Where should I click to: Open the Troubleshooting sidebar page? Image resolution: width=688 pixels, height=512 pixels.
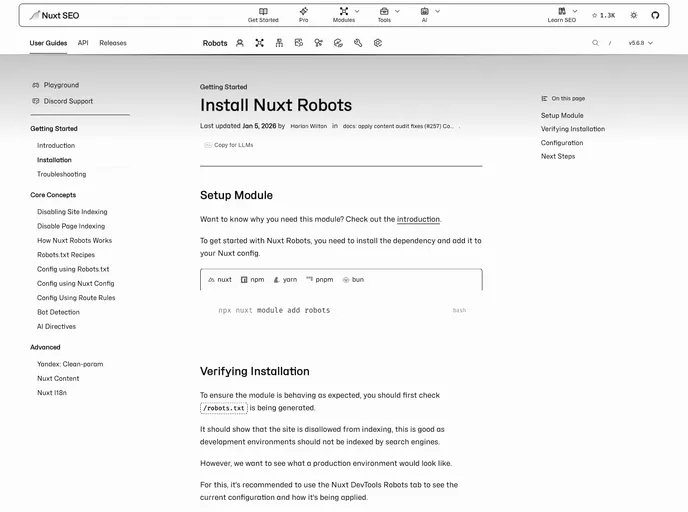(61, 174)
